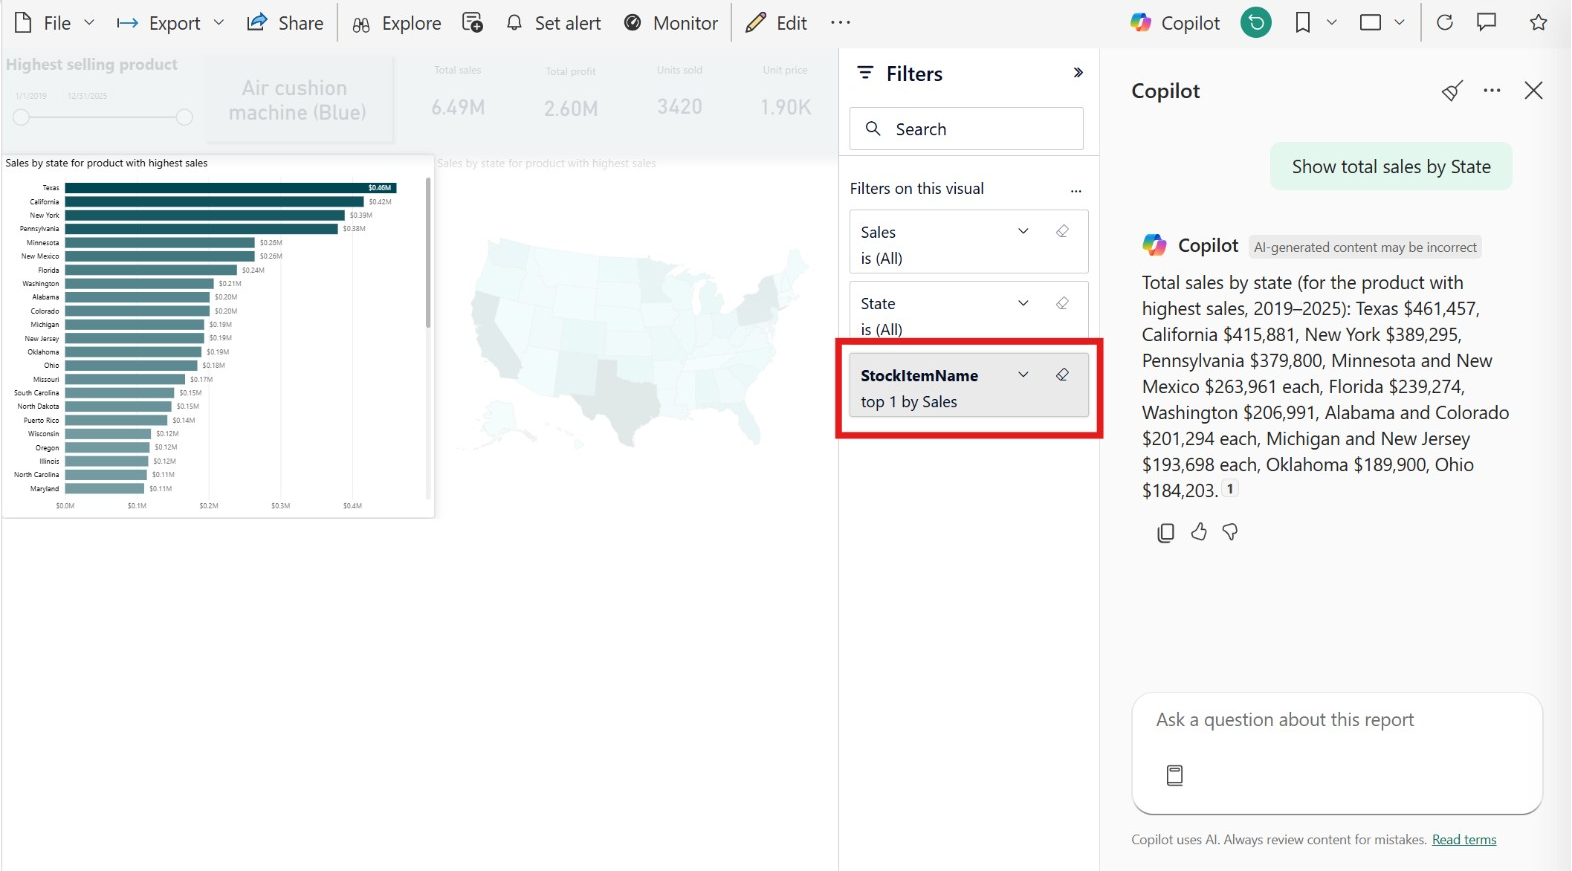Open citation 1 in Copilot answer
Screen dimensions: 1572x871
[x=1231, y=489]
